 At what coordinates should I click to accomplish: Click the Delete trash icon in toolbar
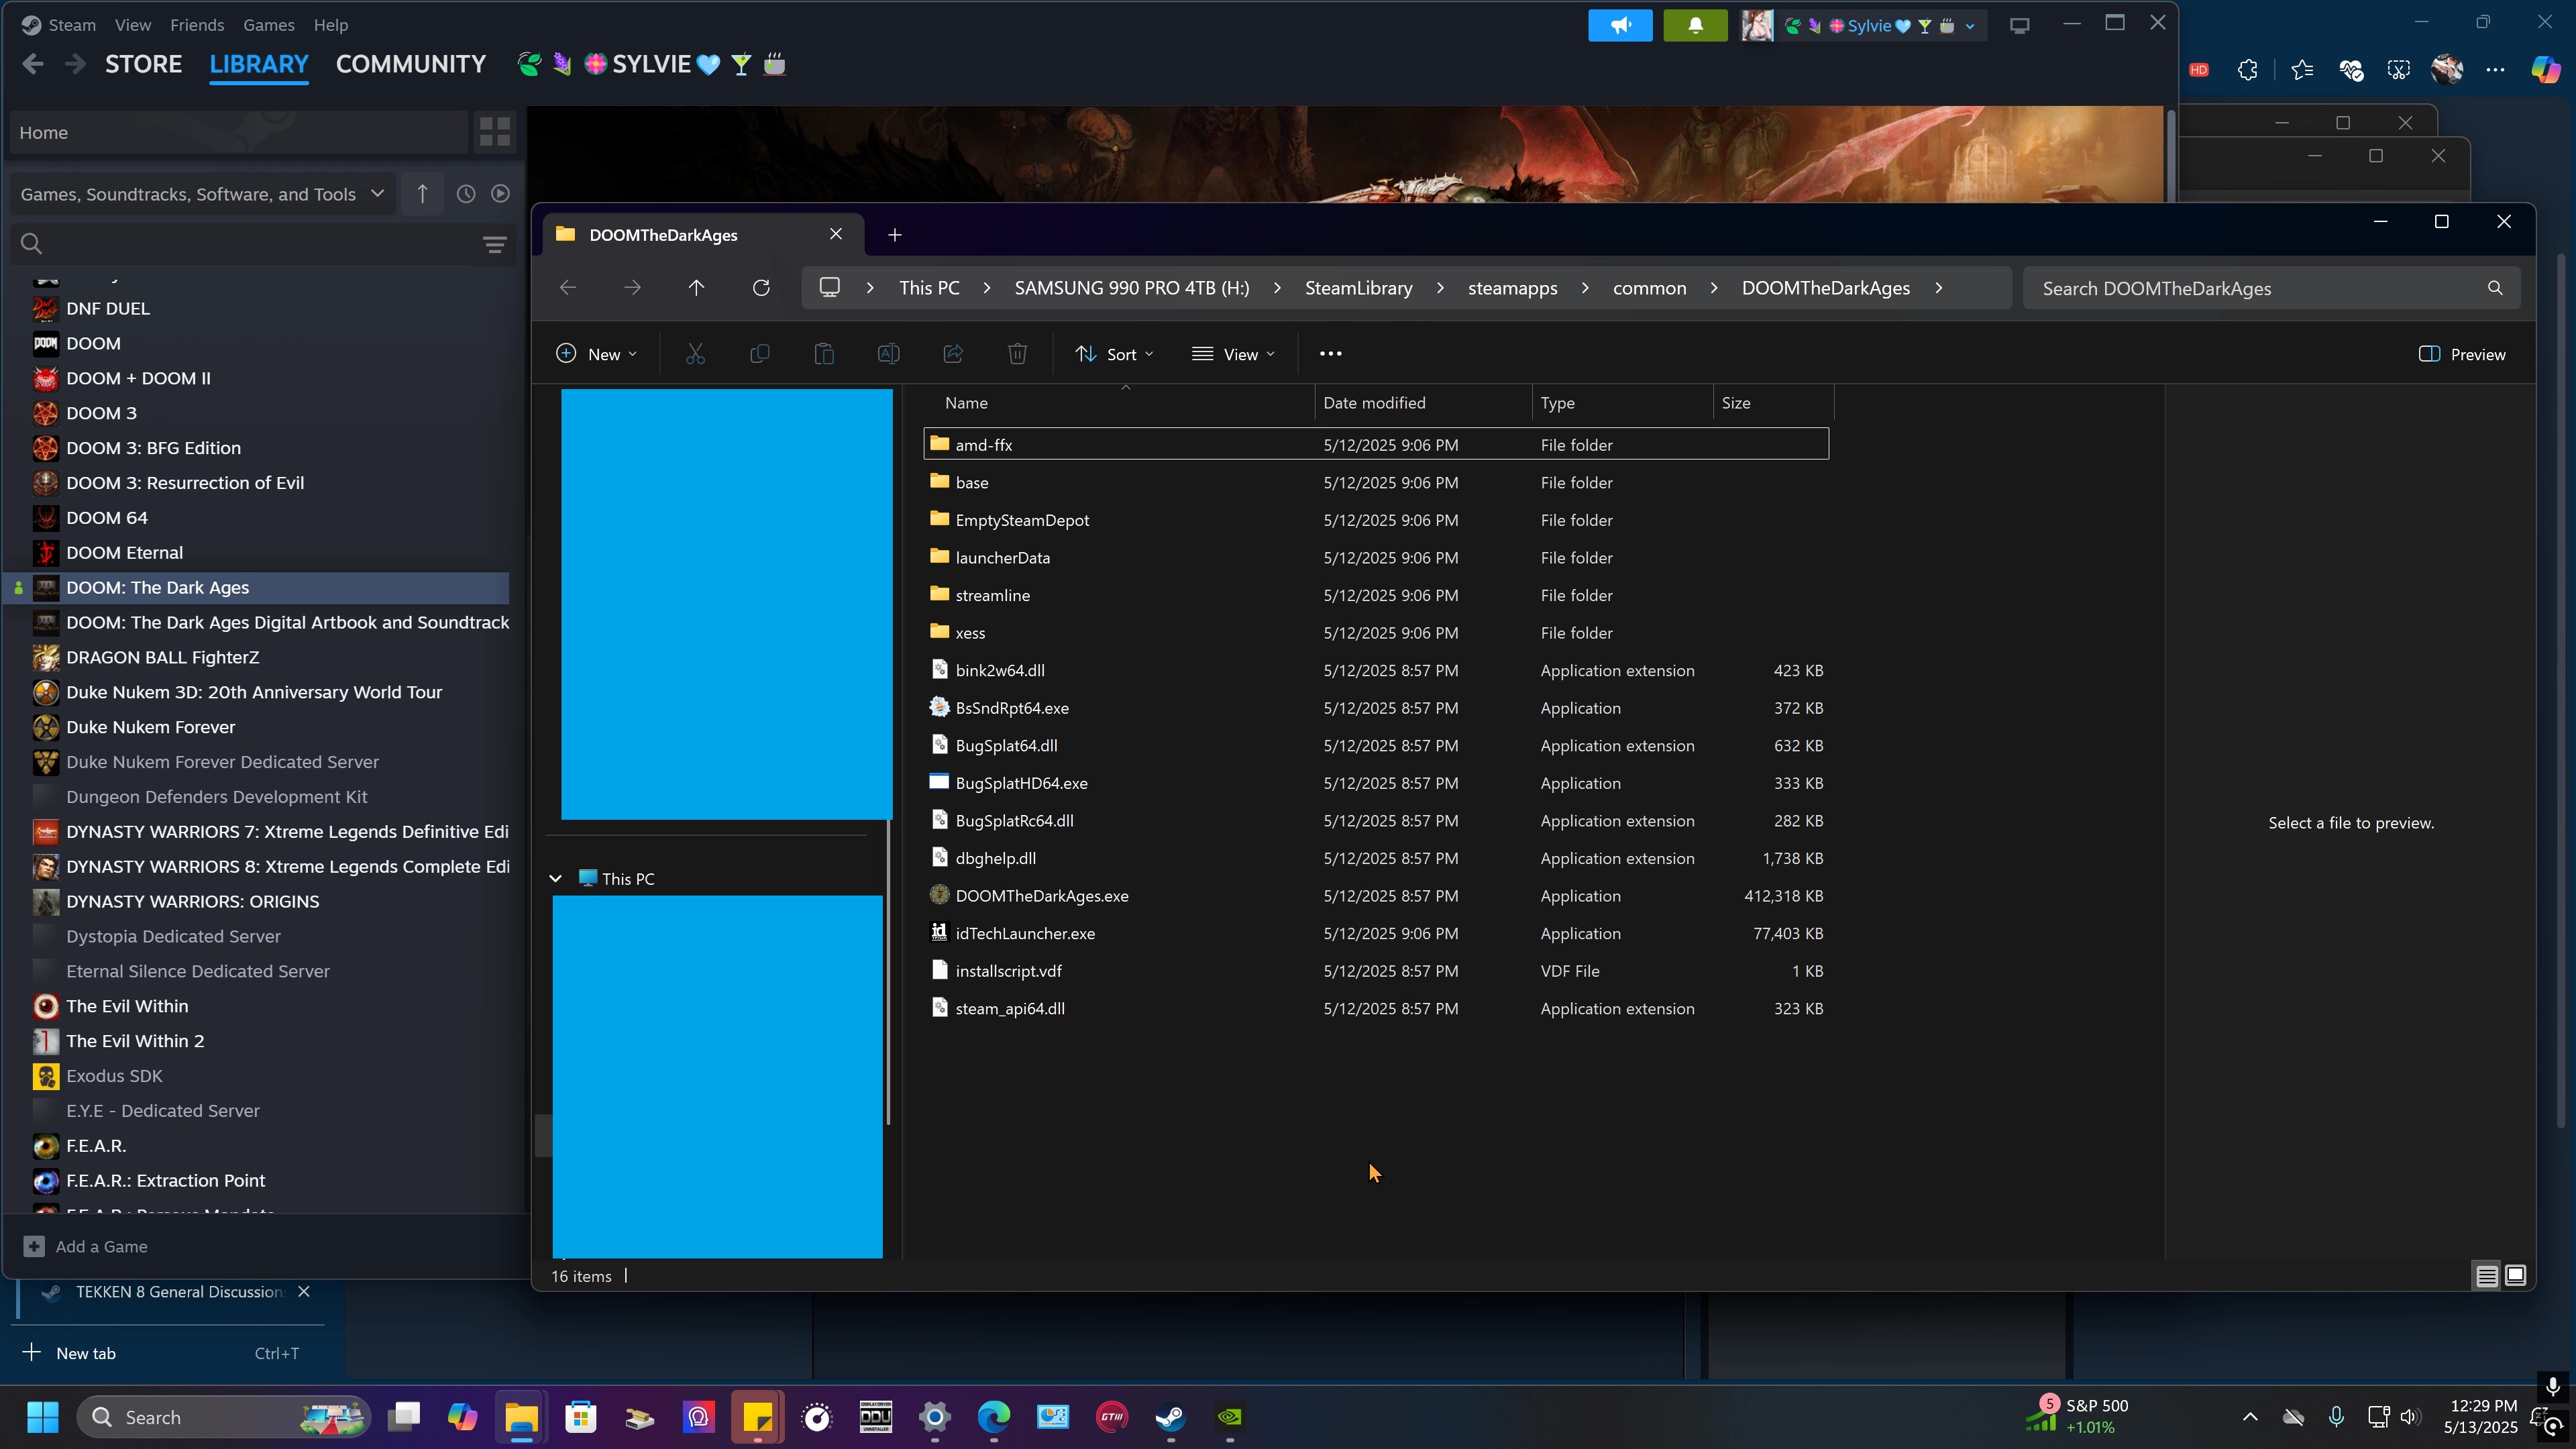1017,354
